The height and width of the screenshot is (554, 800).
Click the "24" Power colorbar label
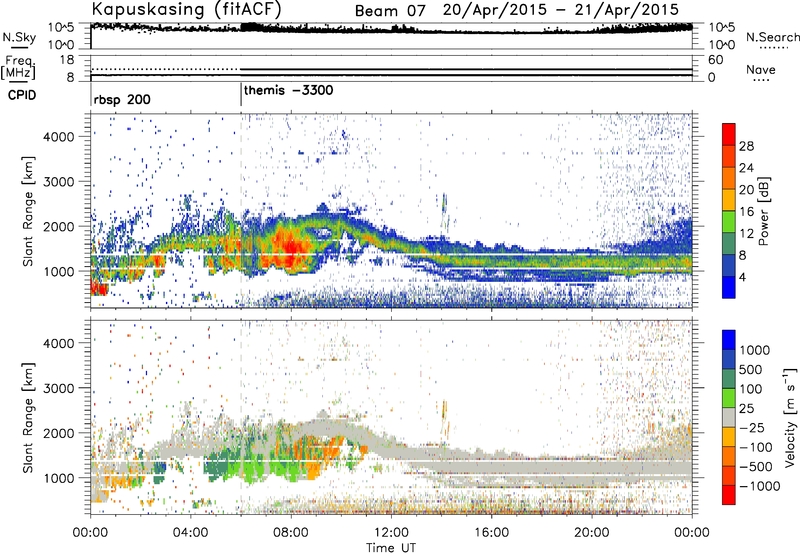click(x=746, y=168)
